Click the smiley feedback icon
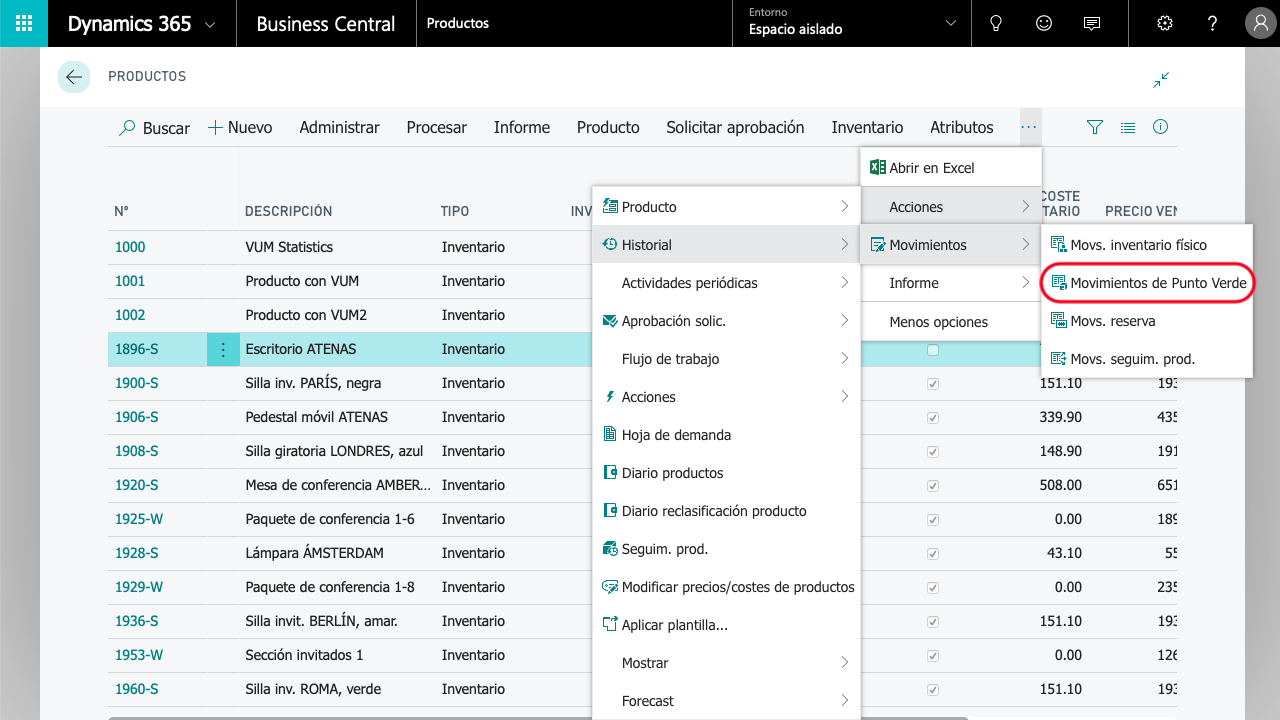This screenshot has width=1280, height=720. [1044, 23]
